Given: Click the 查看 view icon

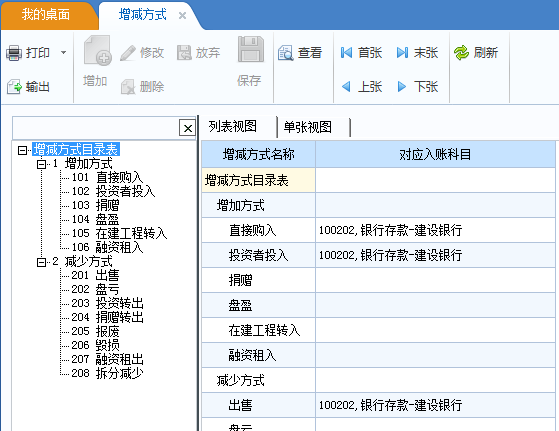Looking at the screenshot, I should [x=286, y=53].
